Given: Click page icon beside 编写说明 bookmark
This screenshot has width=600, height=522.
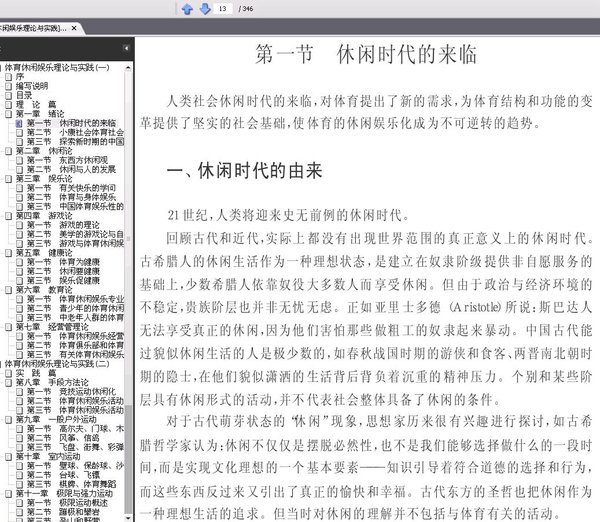Looking at the screenshot, I should tap(8, 86).
